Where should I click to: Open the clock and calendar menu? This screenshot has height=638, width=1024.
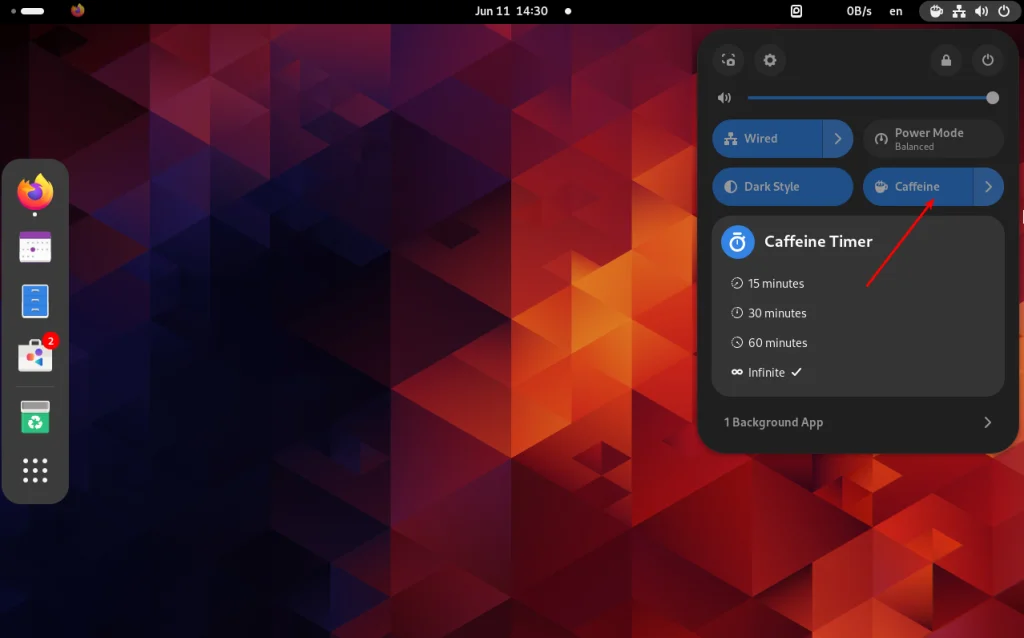pyautogui.click(x=511, y=11)
